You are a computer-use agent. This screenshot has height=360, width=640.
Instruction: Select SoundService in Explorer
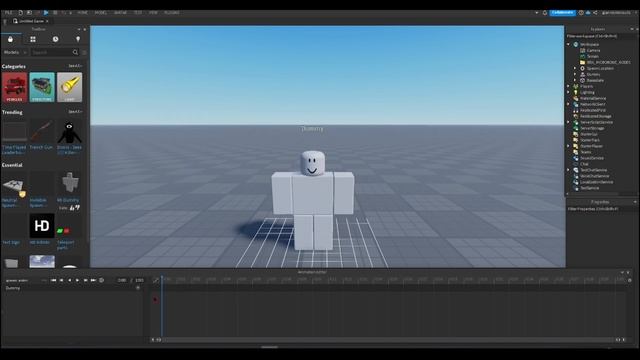coord(592,158)
